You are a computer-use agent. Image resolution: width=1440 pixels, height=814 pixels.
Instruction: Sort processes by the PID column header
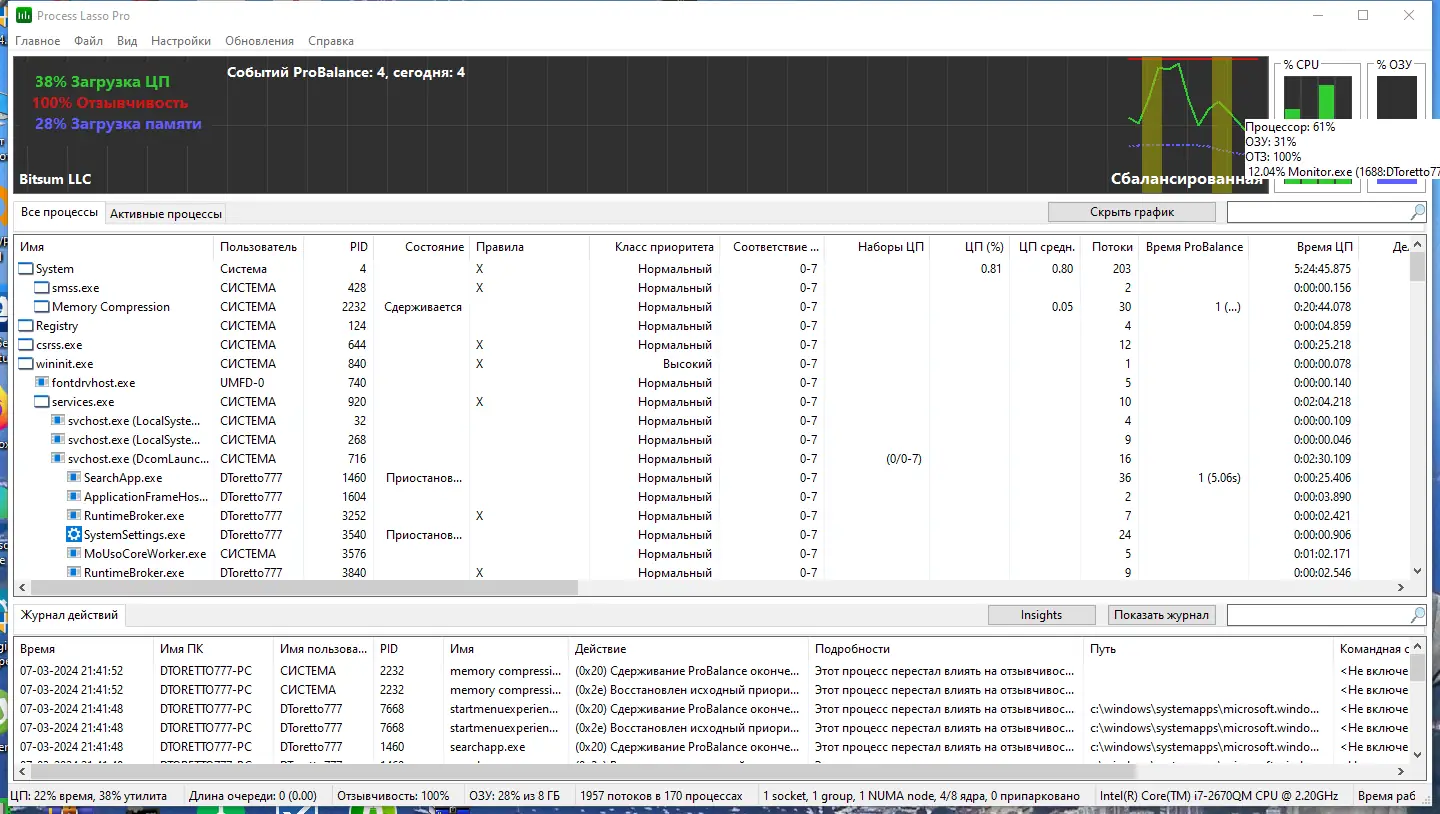point(337,247)
